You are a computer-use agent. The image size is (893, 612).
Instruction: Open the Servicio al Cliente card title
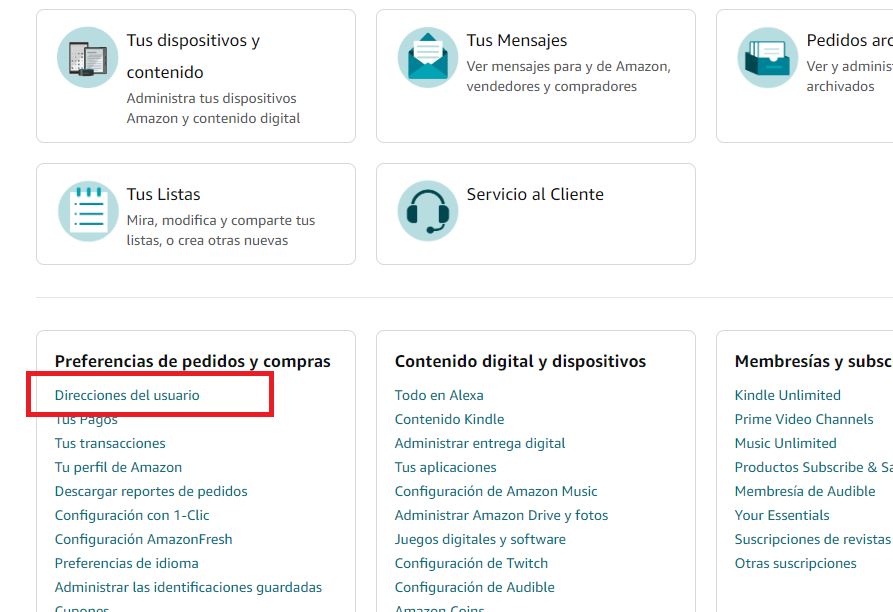point(535,194)
